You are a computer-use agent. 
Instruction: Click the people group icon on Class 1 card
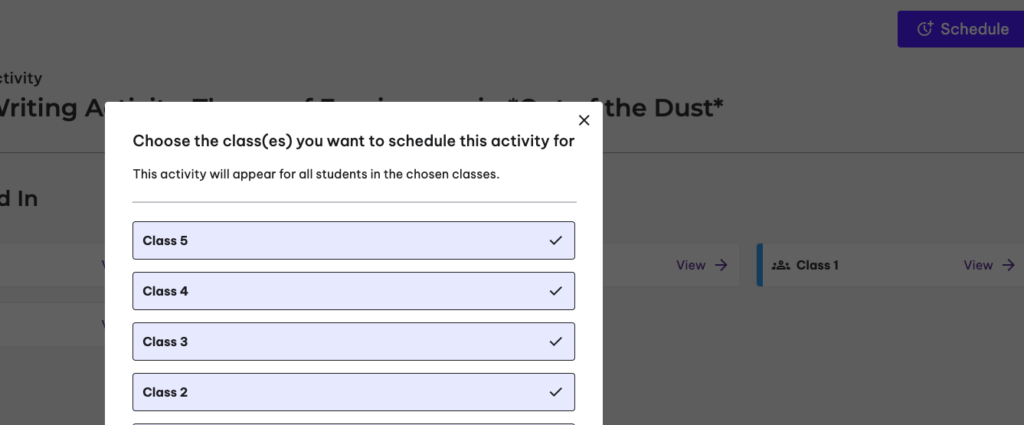(780, 265)
